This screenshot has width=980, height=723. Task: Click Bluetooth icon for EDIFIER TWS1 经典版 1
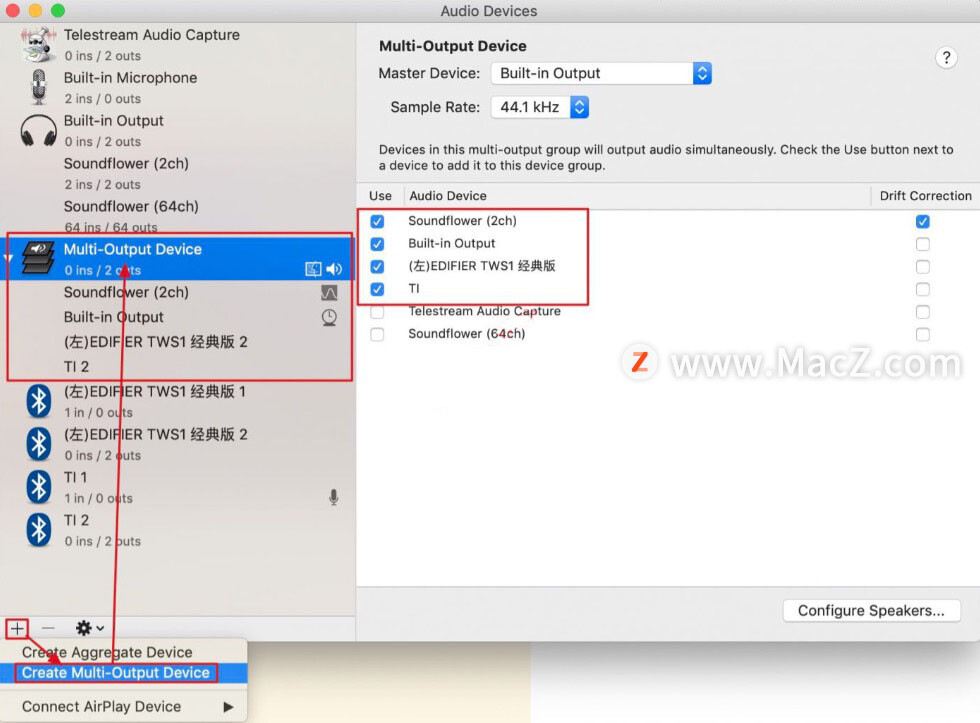38,401
